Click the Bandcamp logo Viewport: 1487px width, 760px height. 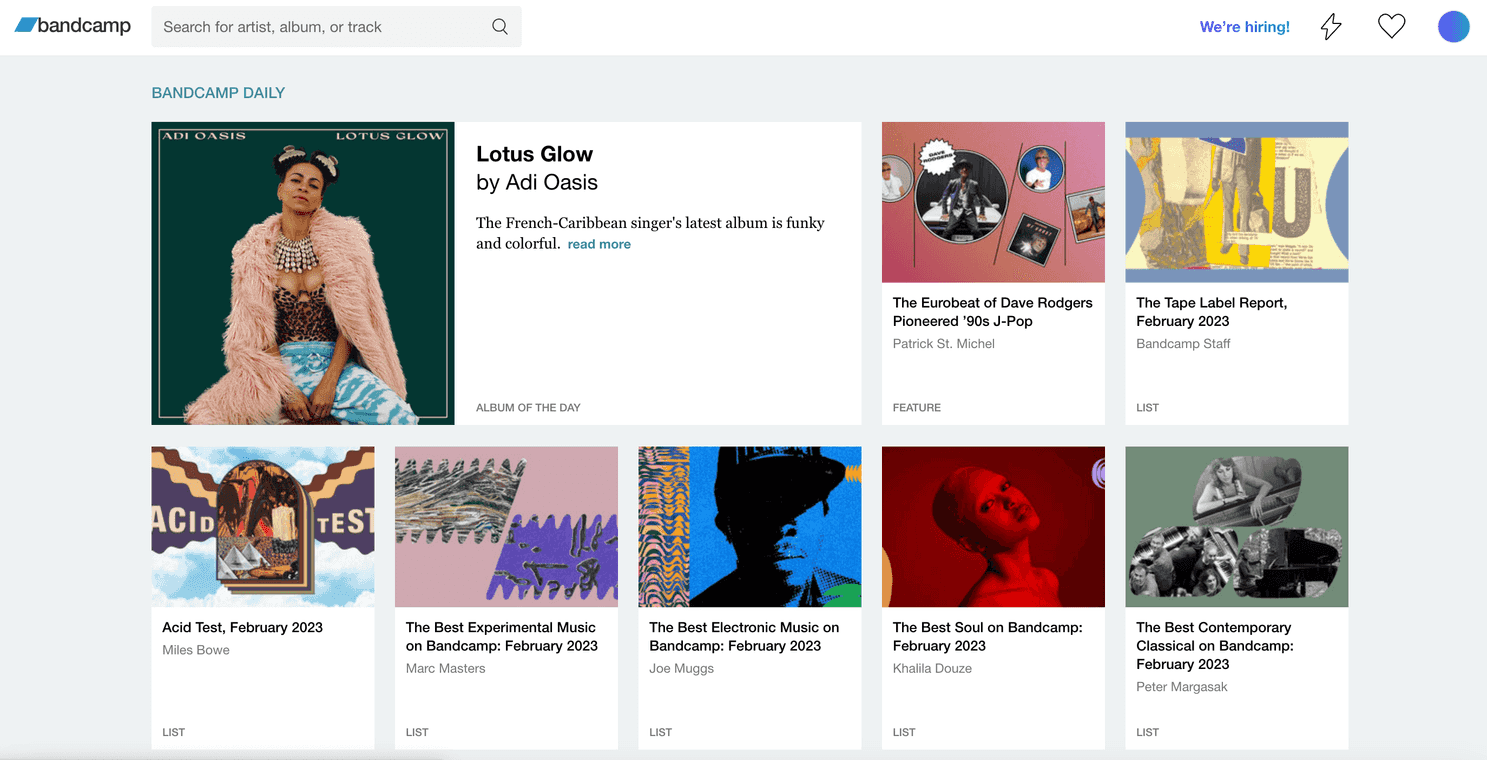[x=72, y=25]
